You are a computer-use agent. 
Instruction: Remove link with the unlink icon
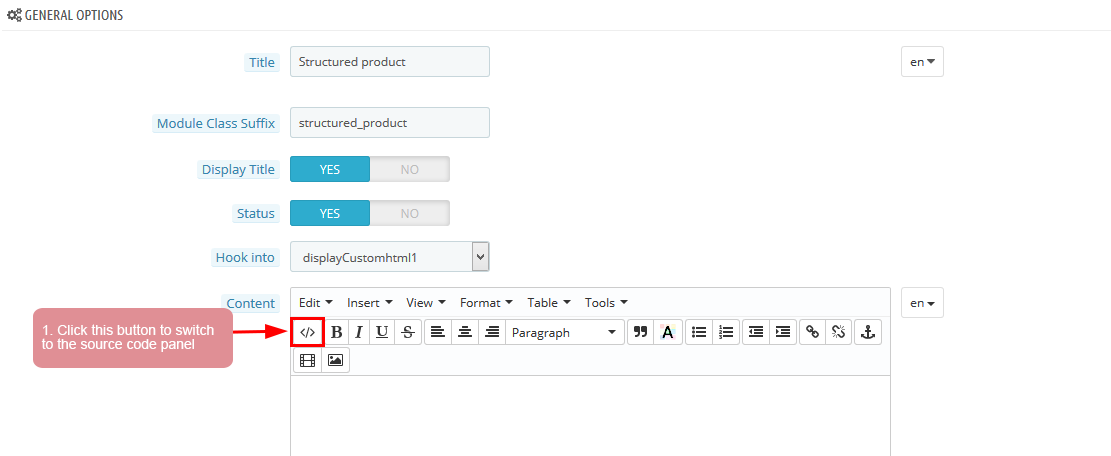(x=839, y=332)
